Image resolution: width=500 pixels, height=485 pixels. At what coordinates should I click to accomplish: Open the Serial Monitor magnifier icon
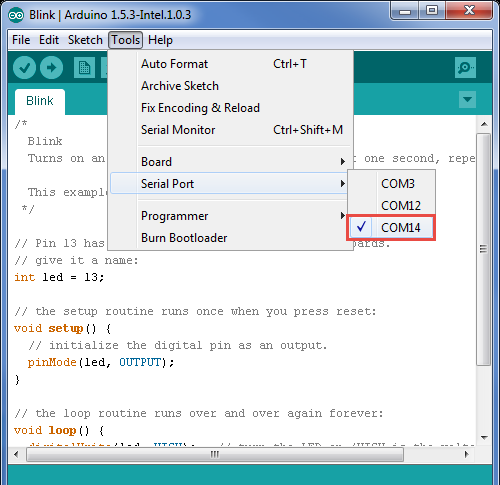[x=465, y=68]
